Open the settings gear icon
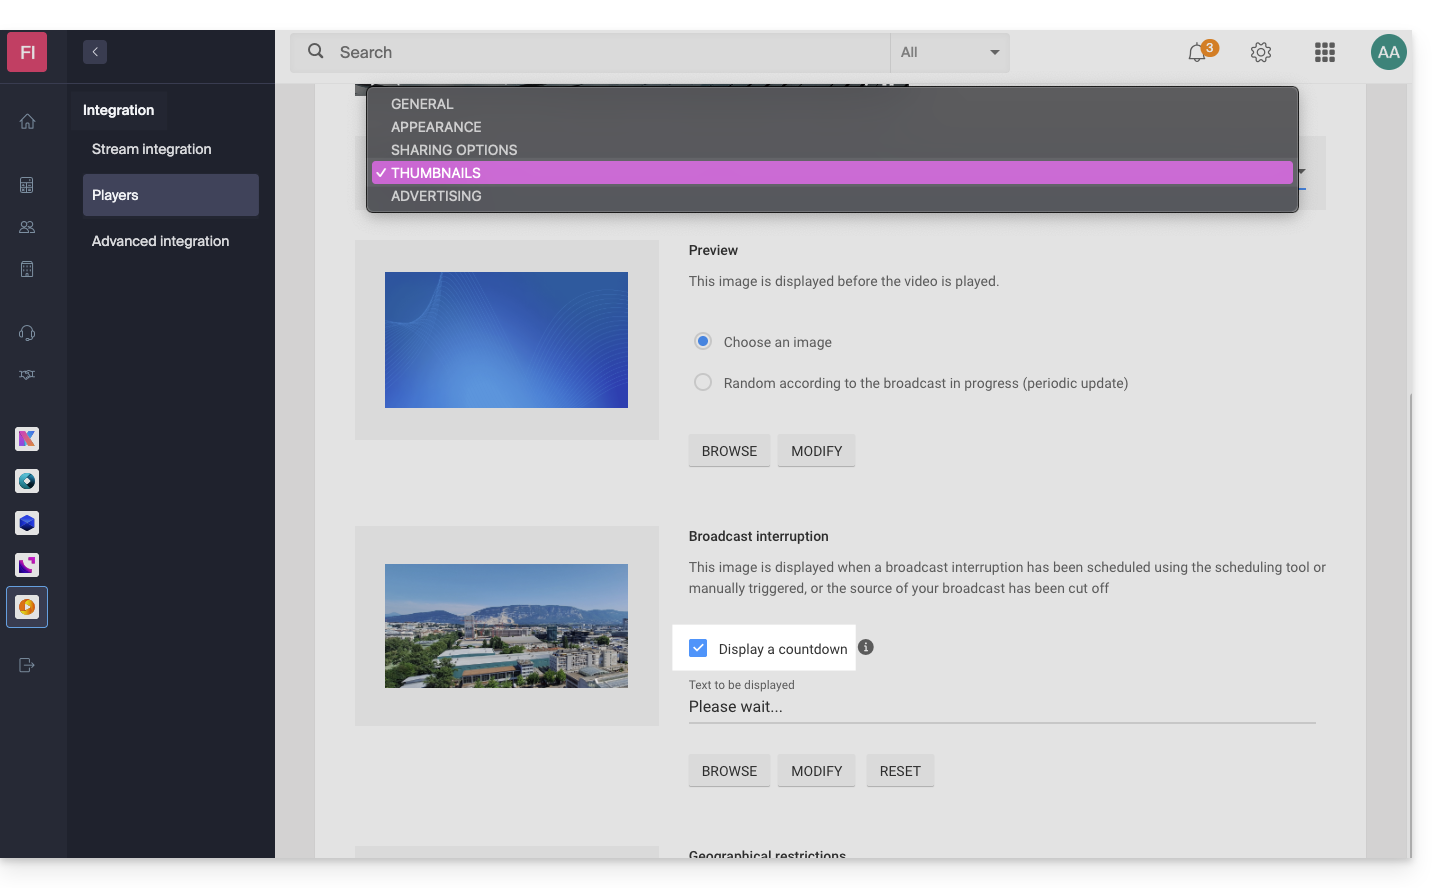This screenshot has height=888, width=1442. (1261, 53)
